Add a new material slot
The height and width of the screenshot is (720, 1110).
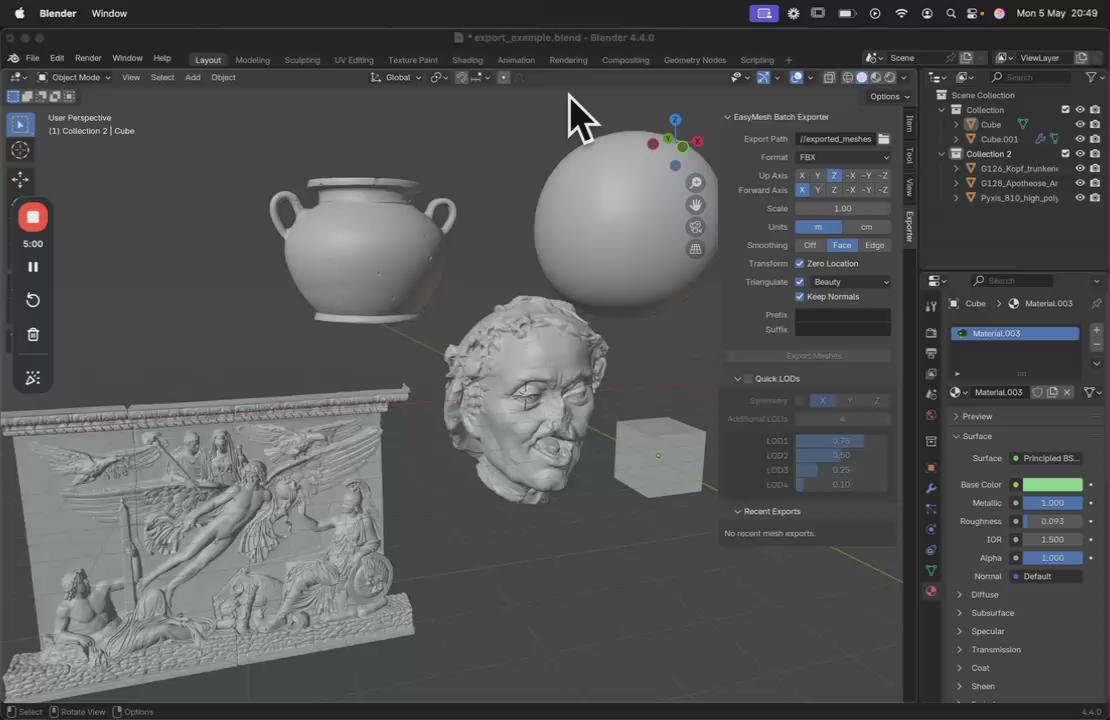[1097, 330]
